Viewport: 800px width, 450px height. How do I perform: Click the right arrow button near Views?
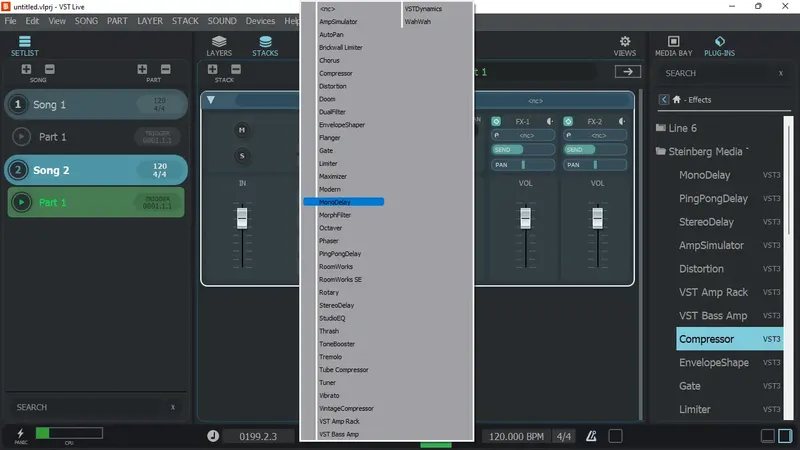coord(628,72)
